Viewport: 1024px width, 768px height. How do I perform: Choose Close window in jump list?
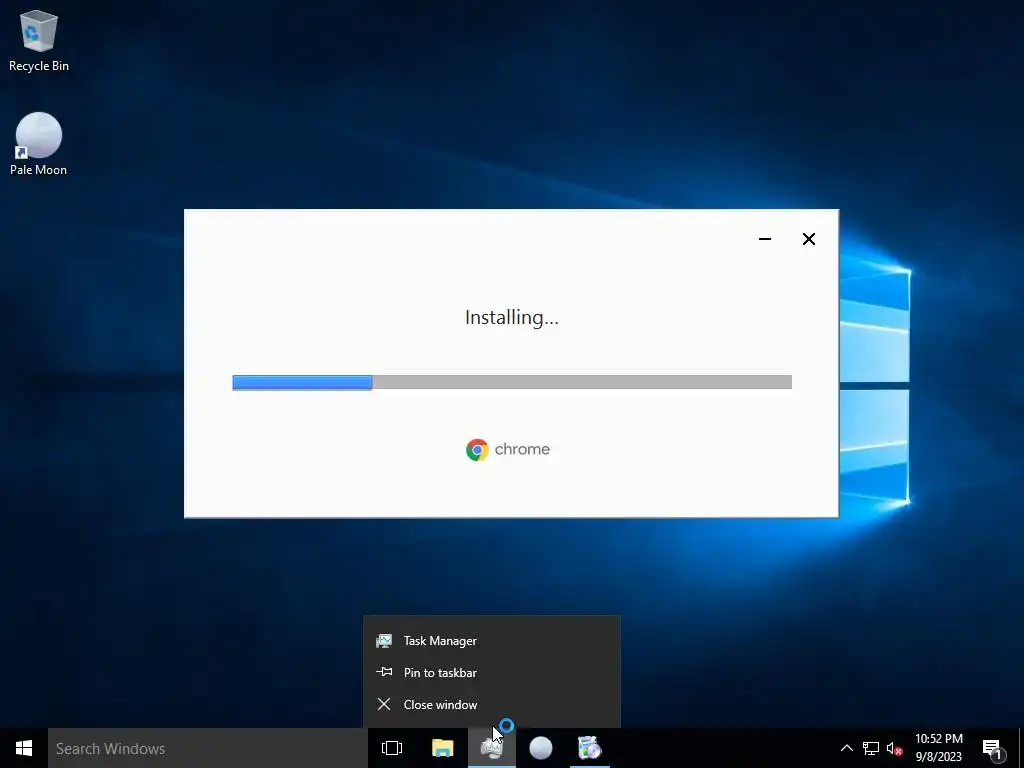(492, 705)
